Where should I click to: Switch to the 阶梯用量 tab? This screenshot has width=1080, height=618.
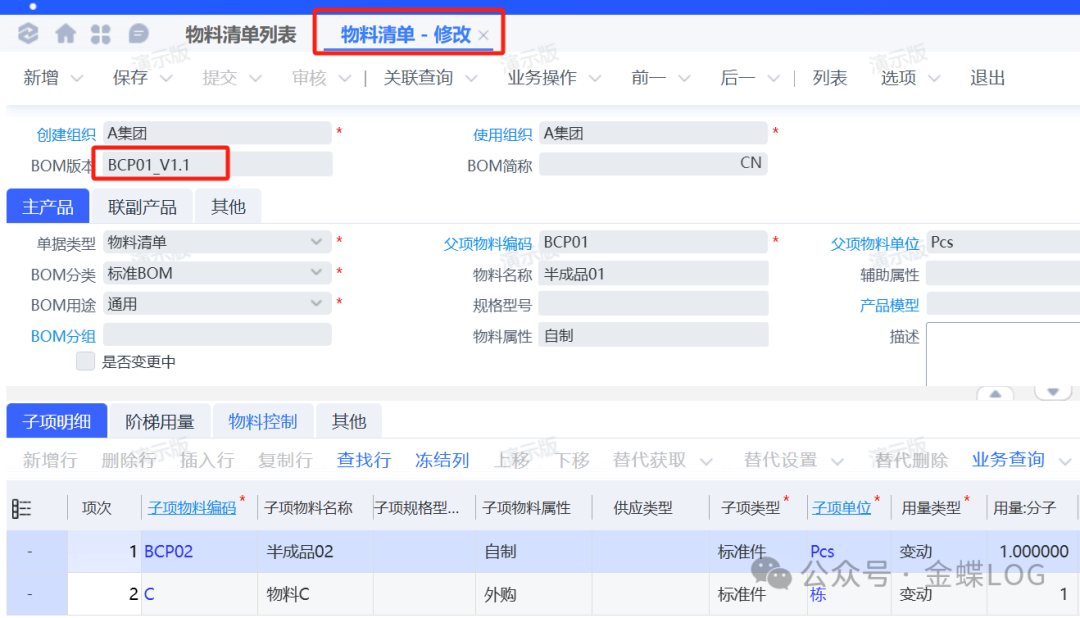tap(159, 422)
